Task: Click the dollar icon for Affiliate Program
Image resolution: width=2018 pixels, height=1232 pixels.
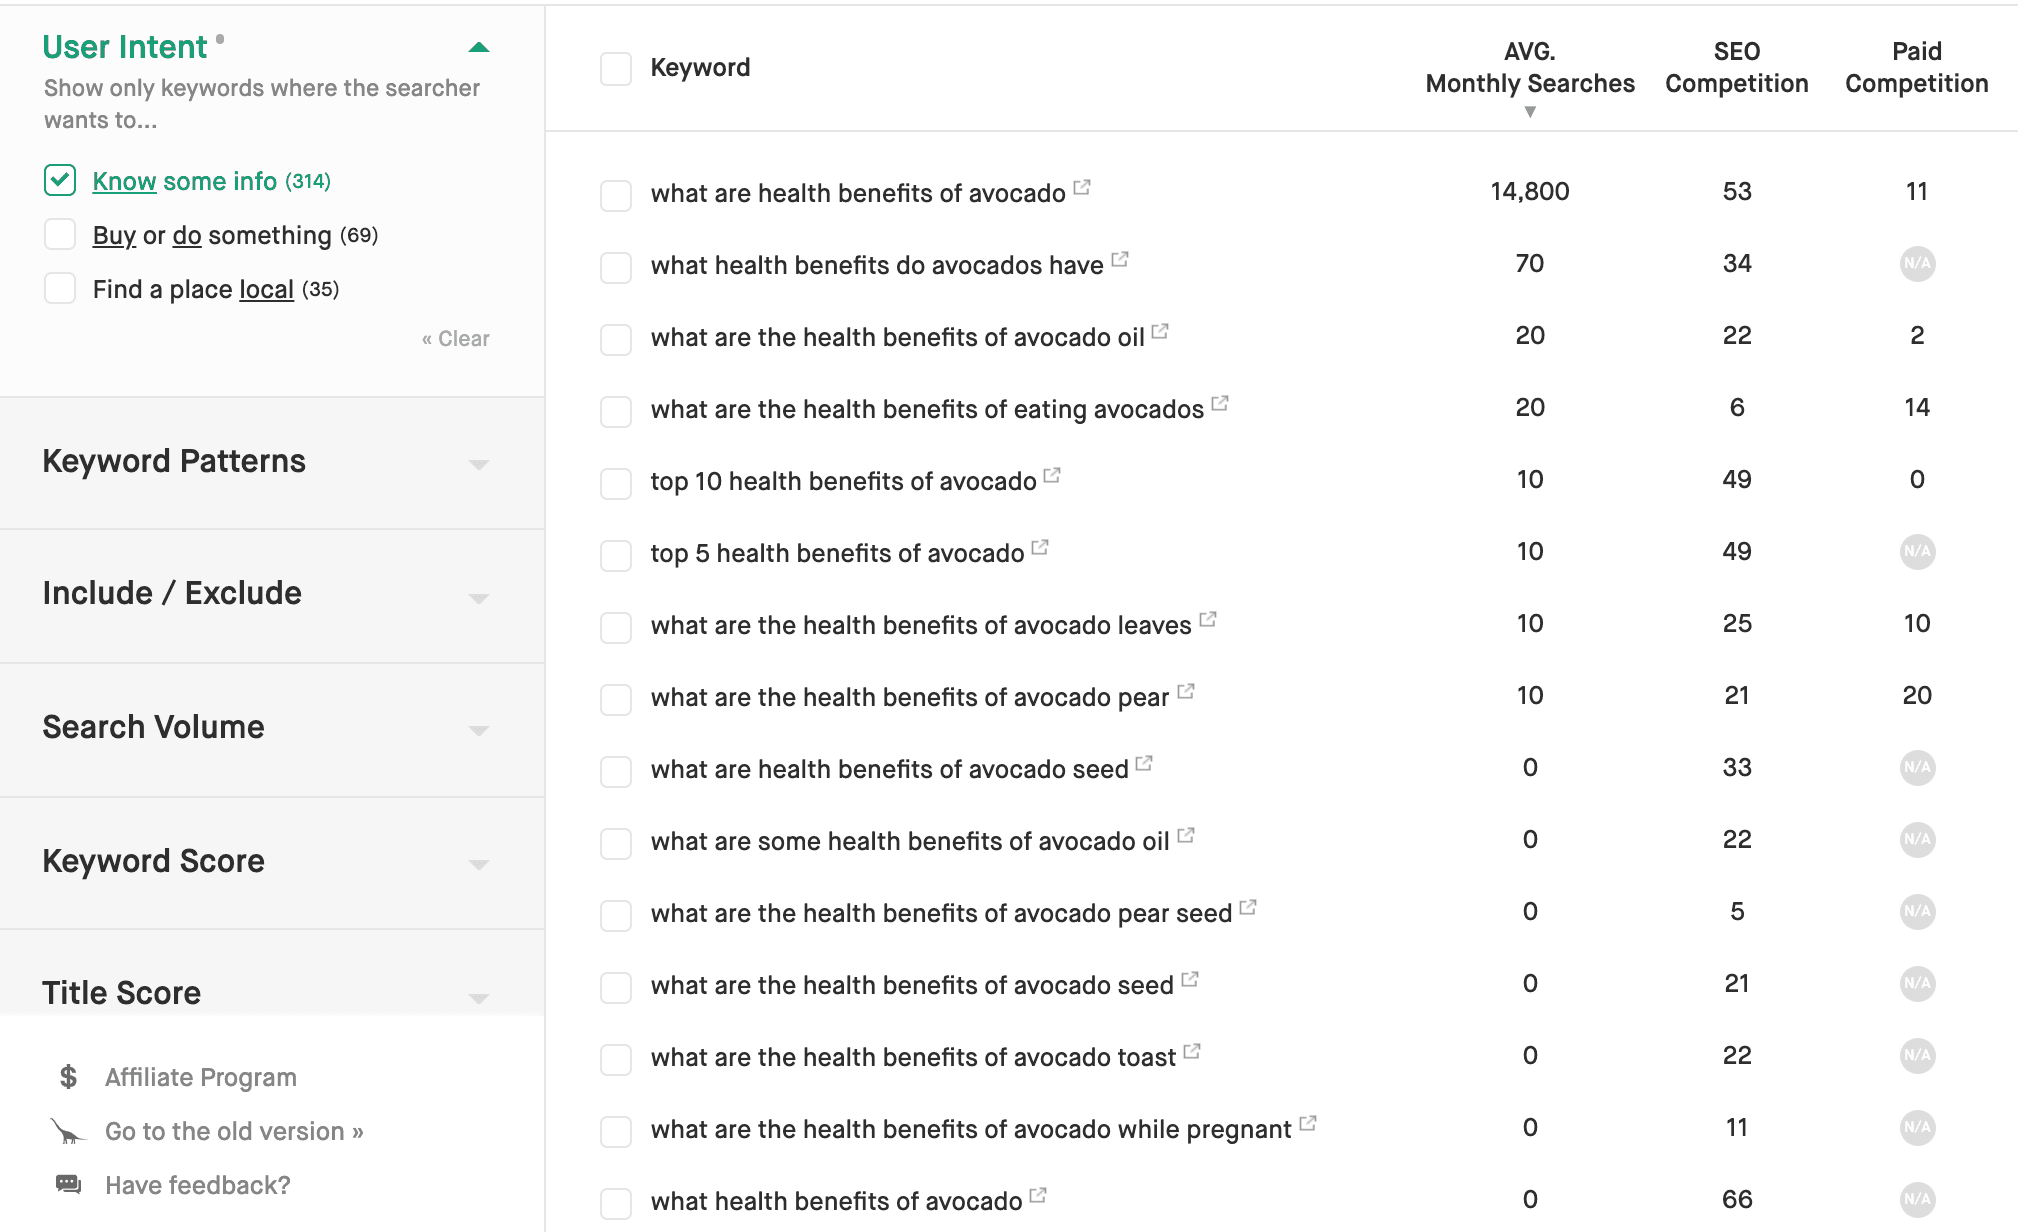Action: 68,1077
